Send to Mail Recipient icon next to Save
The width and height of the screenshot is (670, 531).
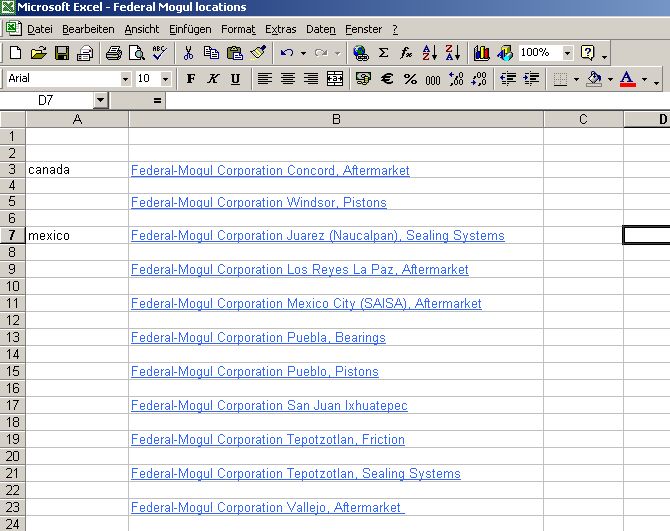85,53
